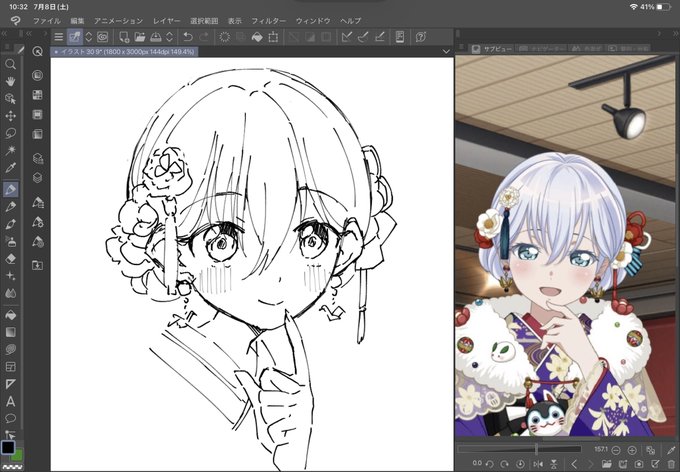
Task: Select the Move layer tool
Action: coord(10,116)
